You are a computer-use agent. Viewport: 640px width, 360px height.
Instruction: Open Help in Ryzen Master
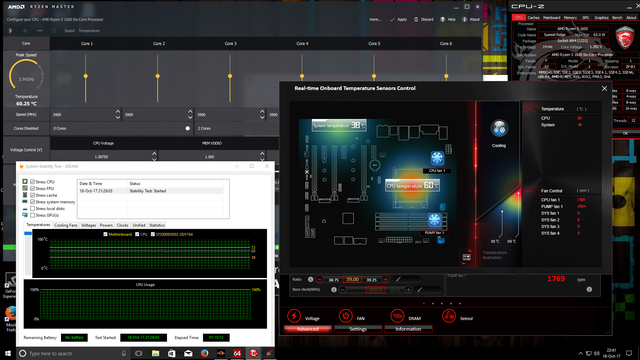[448, 19]
